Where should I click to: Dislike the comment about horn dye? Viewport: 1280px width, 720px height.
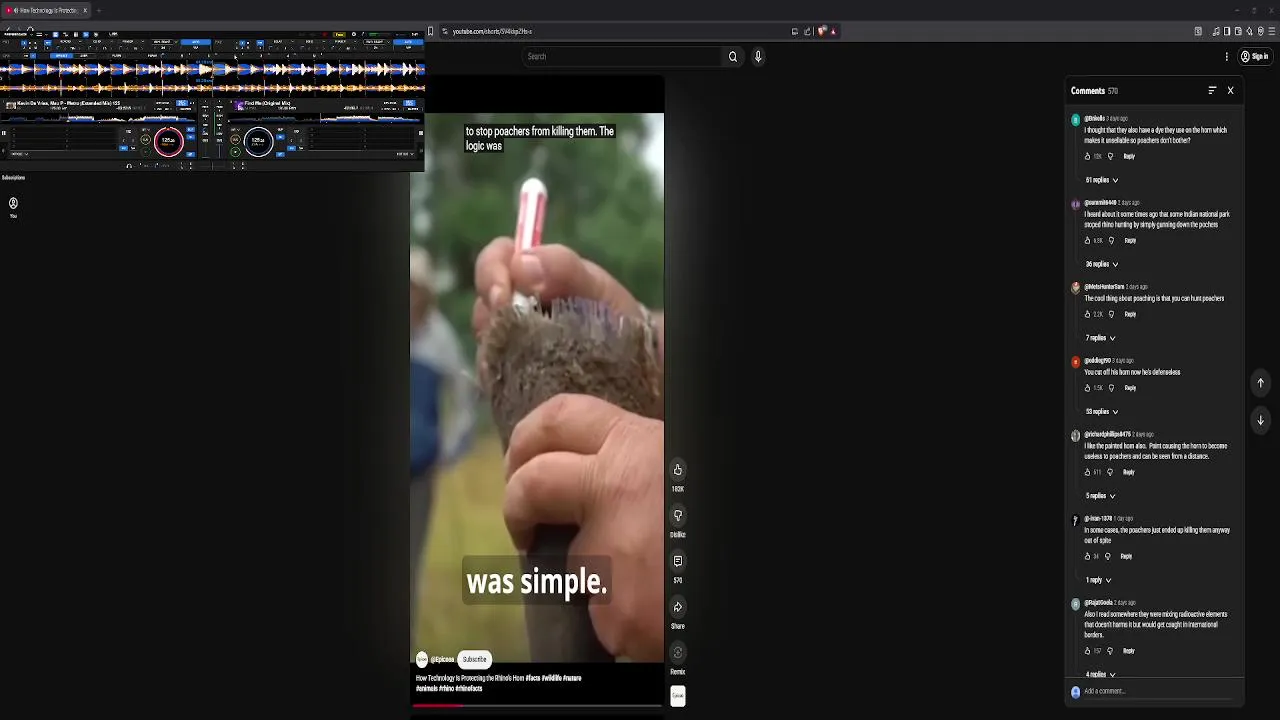pos(1110,157)
